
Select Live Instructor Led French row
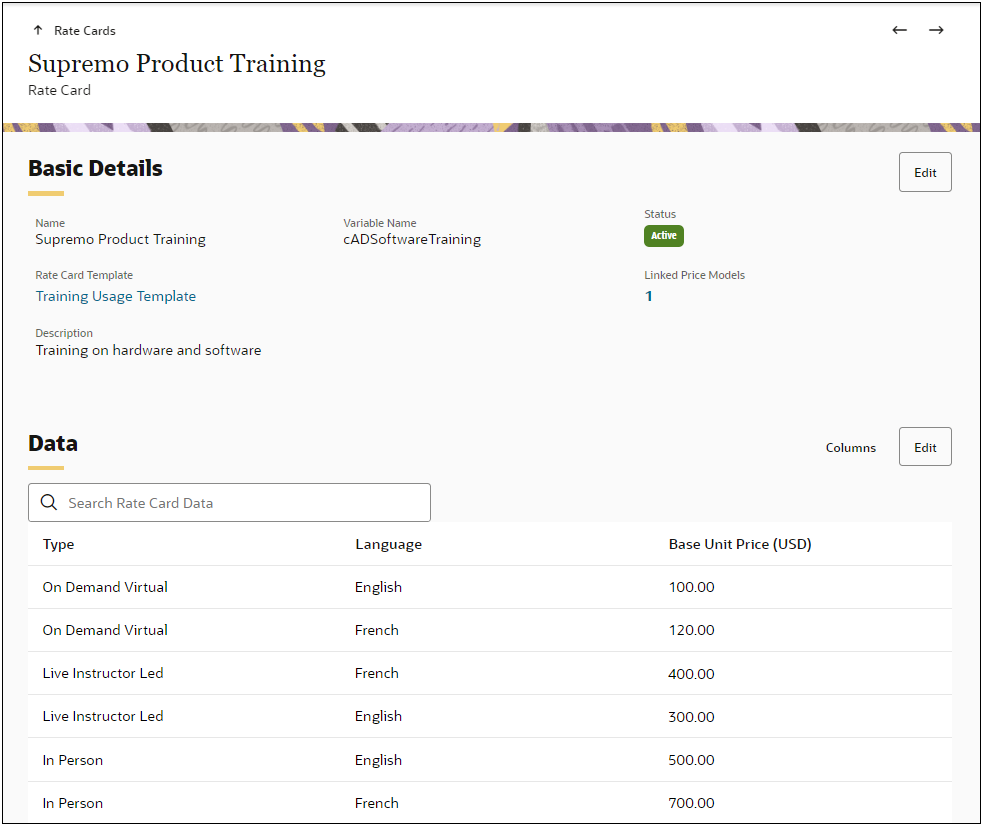(103, 673)
